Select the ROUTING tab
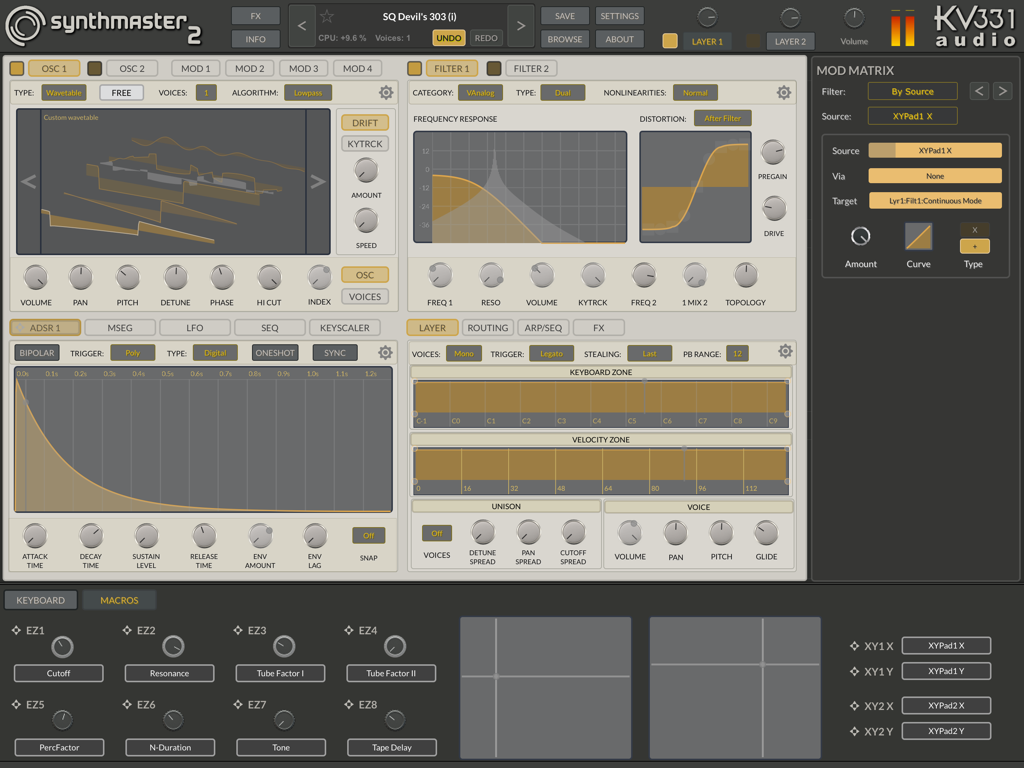Screen dimensions: 1024x768 point(487,327)
